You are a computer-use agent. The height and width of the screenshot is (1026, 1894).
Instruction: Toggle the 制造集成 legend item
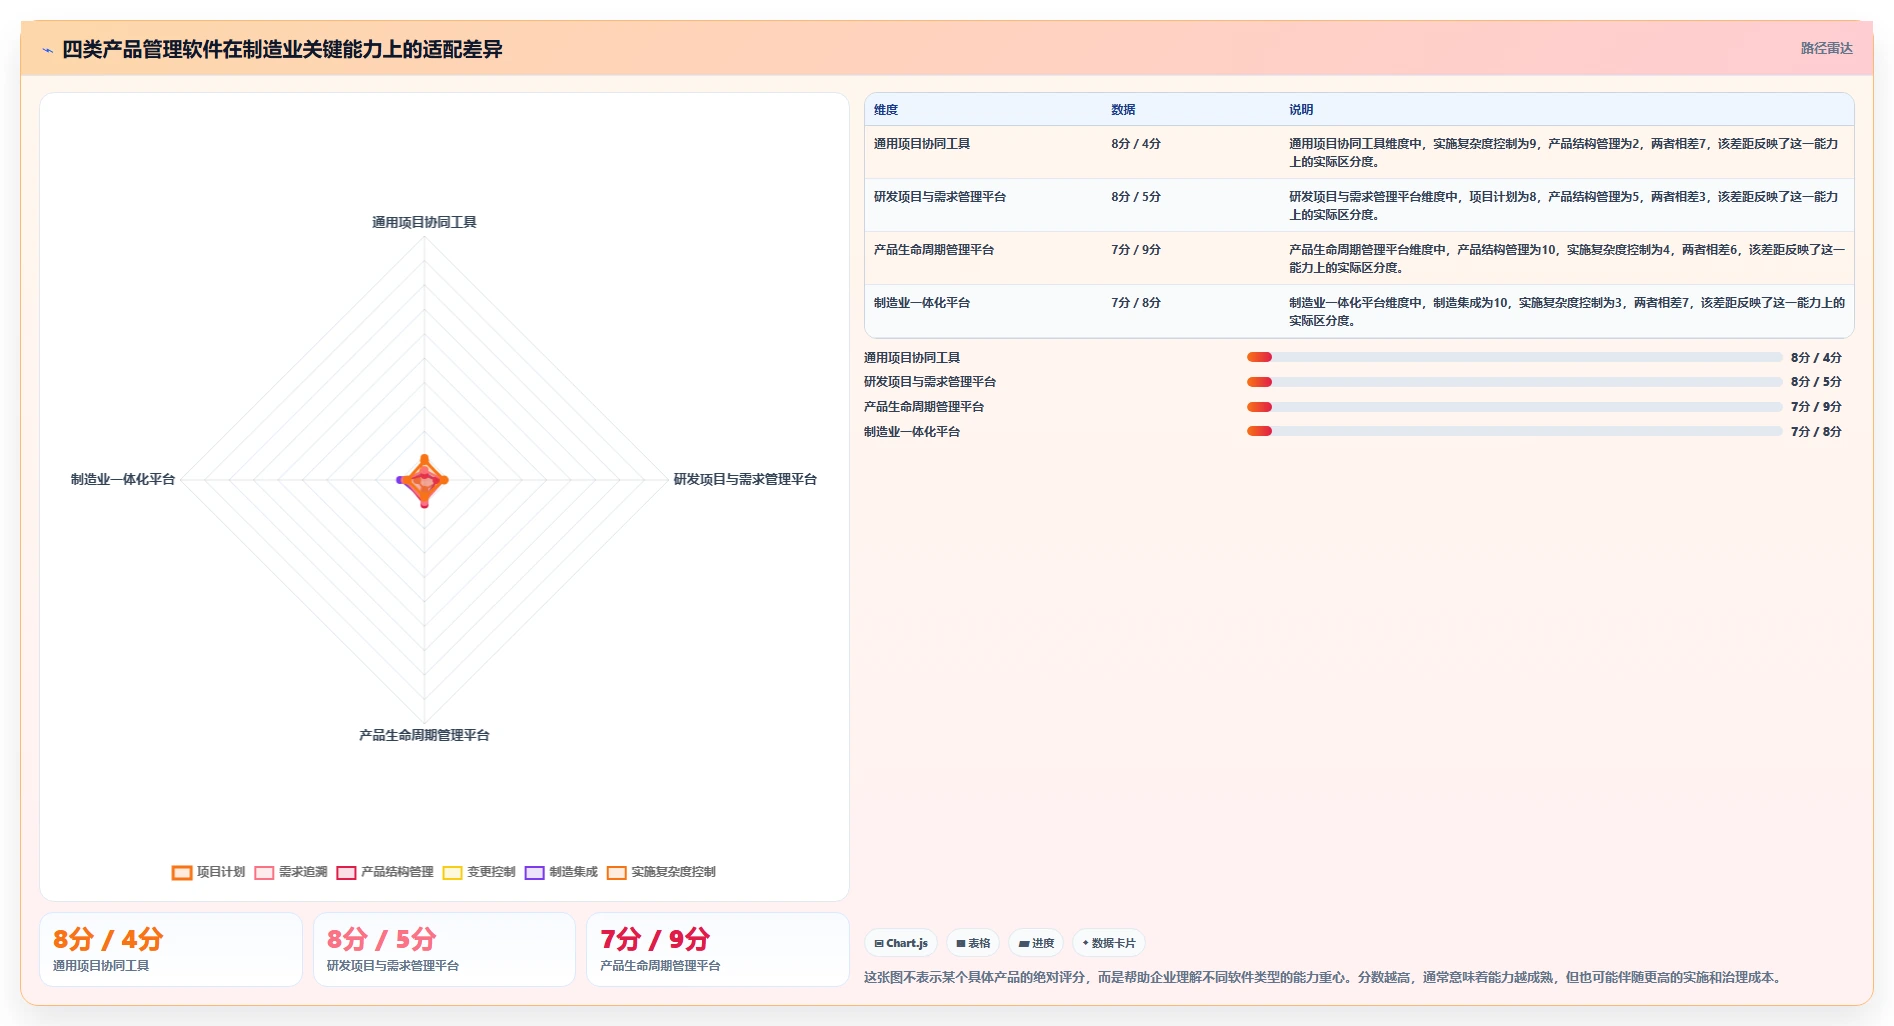pos(561,872)
